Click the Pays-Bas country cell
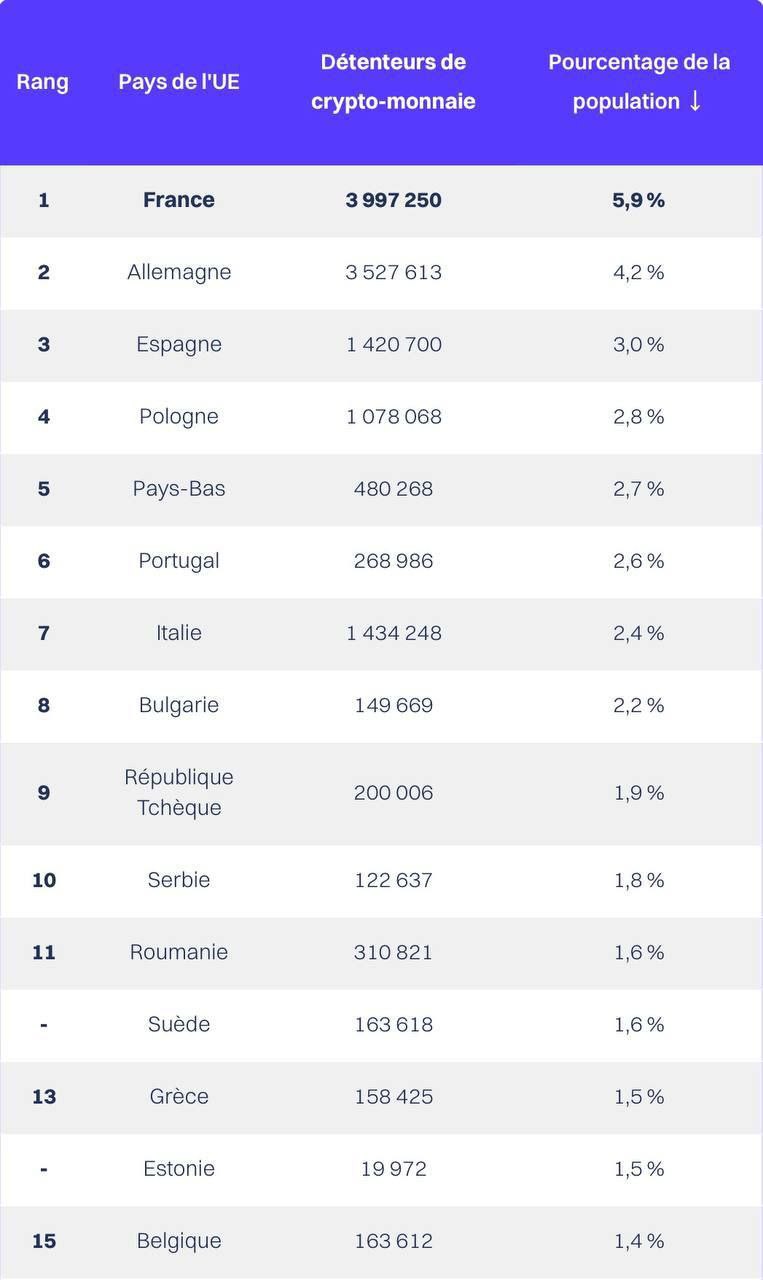The width and height of the screenshot is (763, 1280). coord(179,488)
